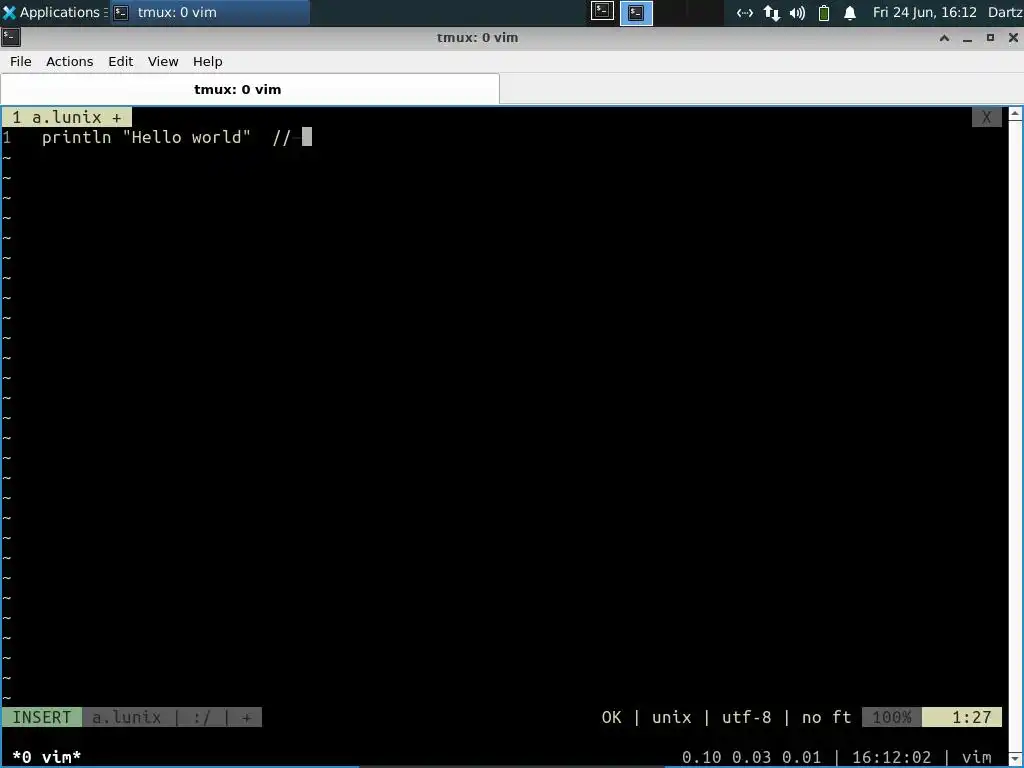Click the INSERT mode indicator
Viewport: 1024px width, 768px height.
pyautogui.click(x=42, y=717)
